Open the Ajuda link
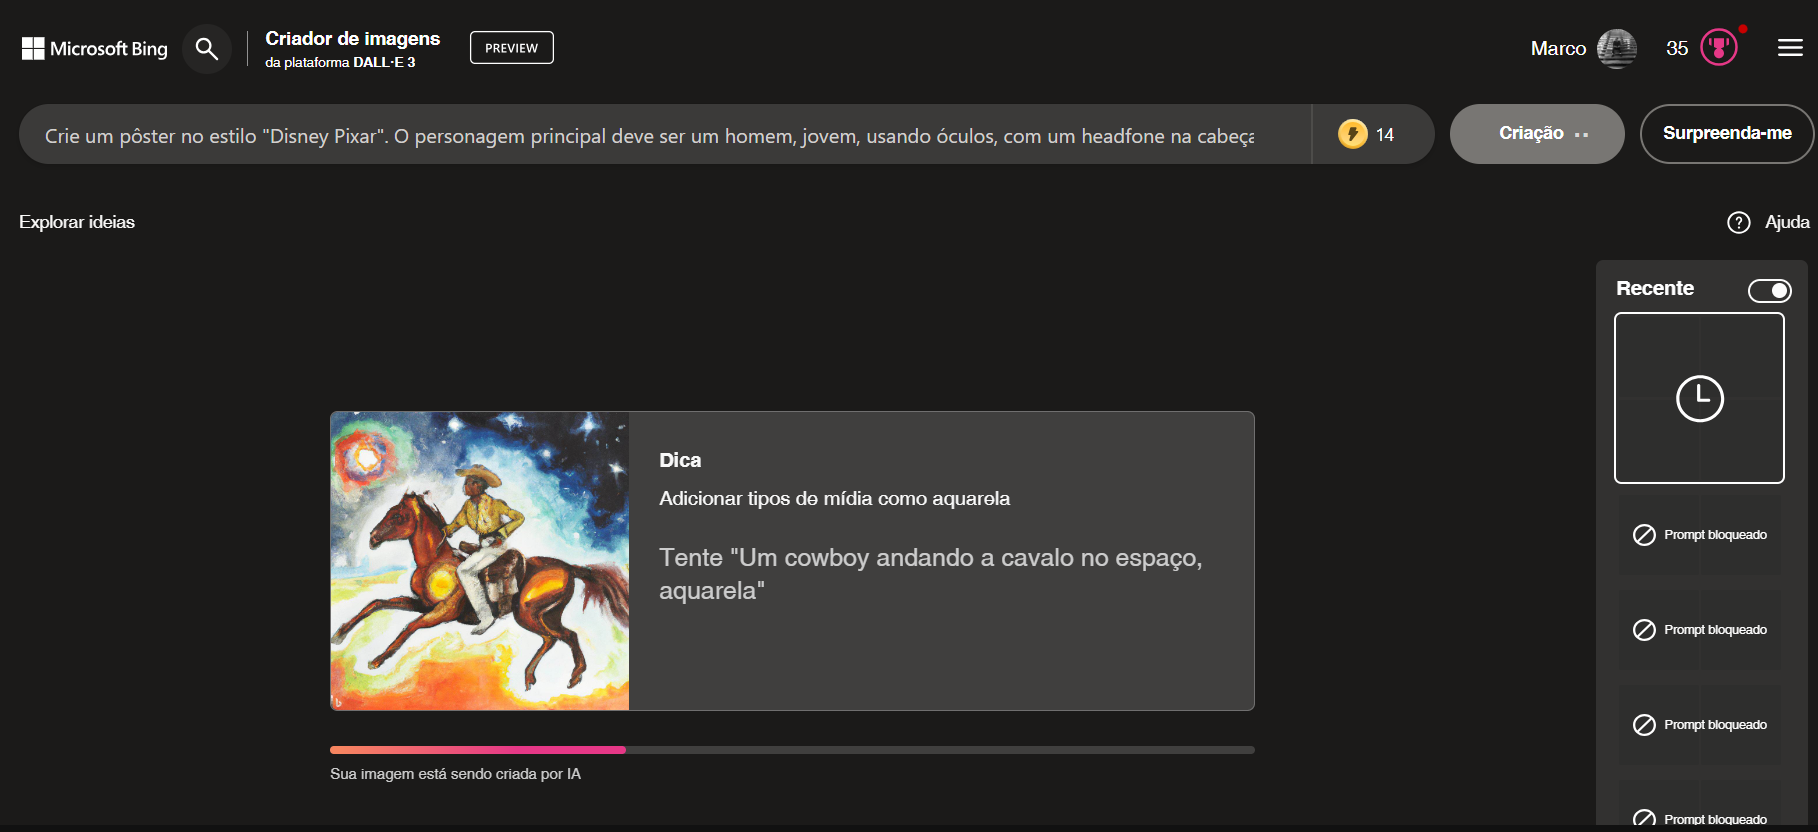The width and height of the screenshot is (1818, 832). pyautogui.click(x=1787, y=222)
